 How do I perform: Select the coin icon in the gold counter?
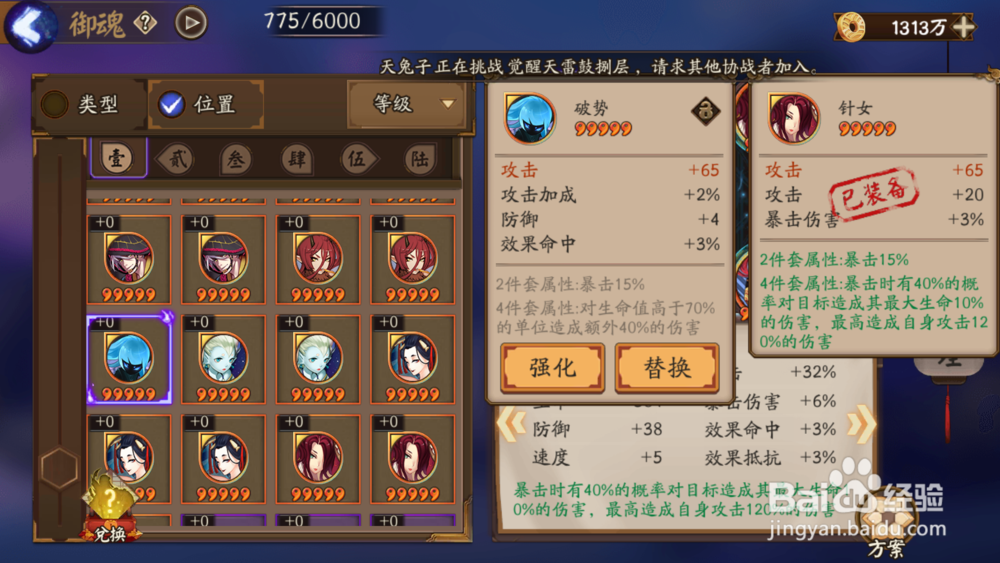[851, 27]
